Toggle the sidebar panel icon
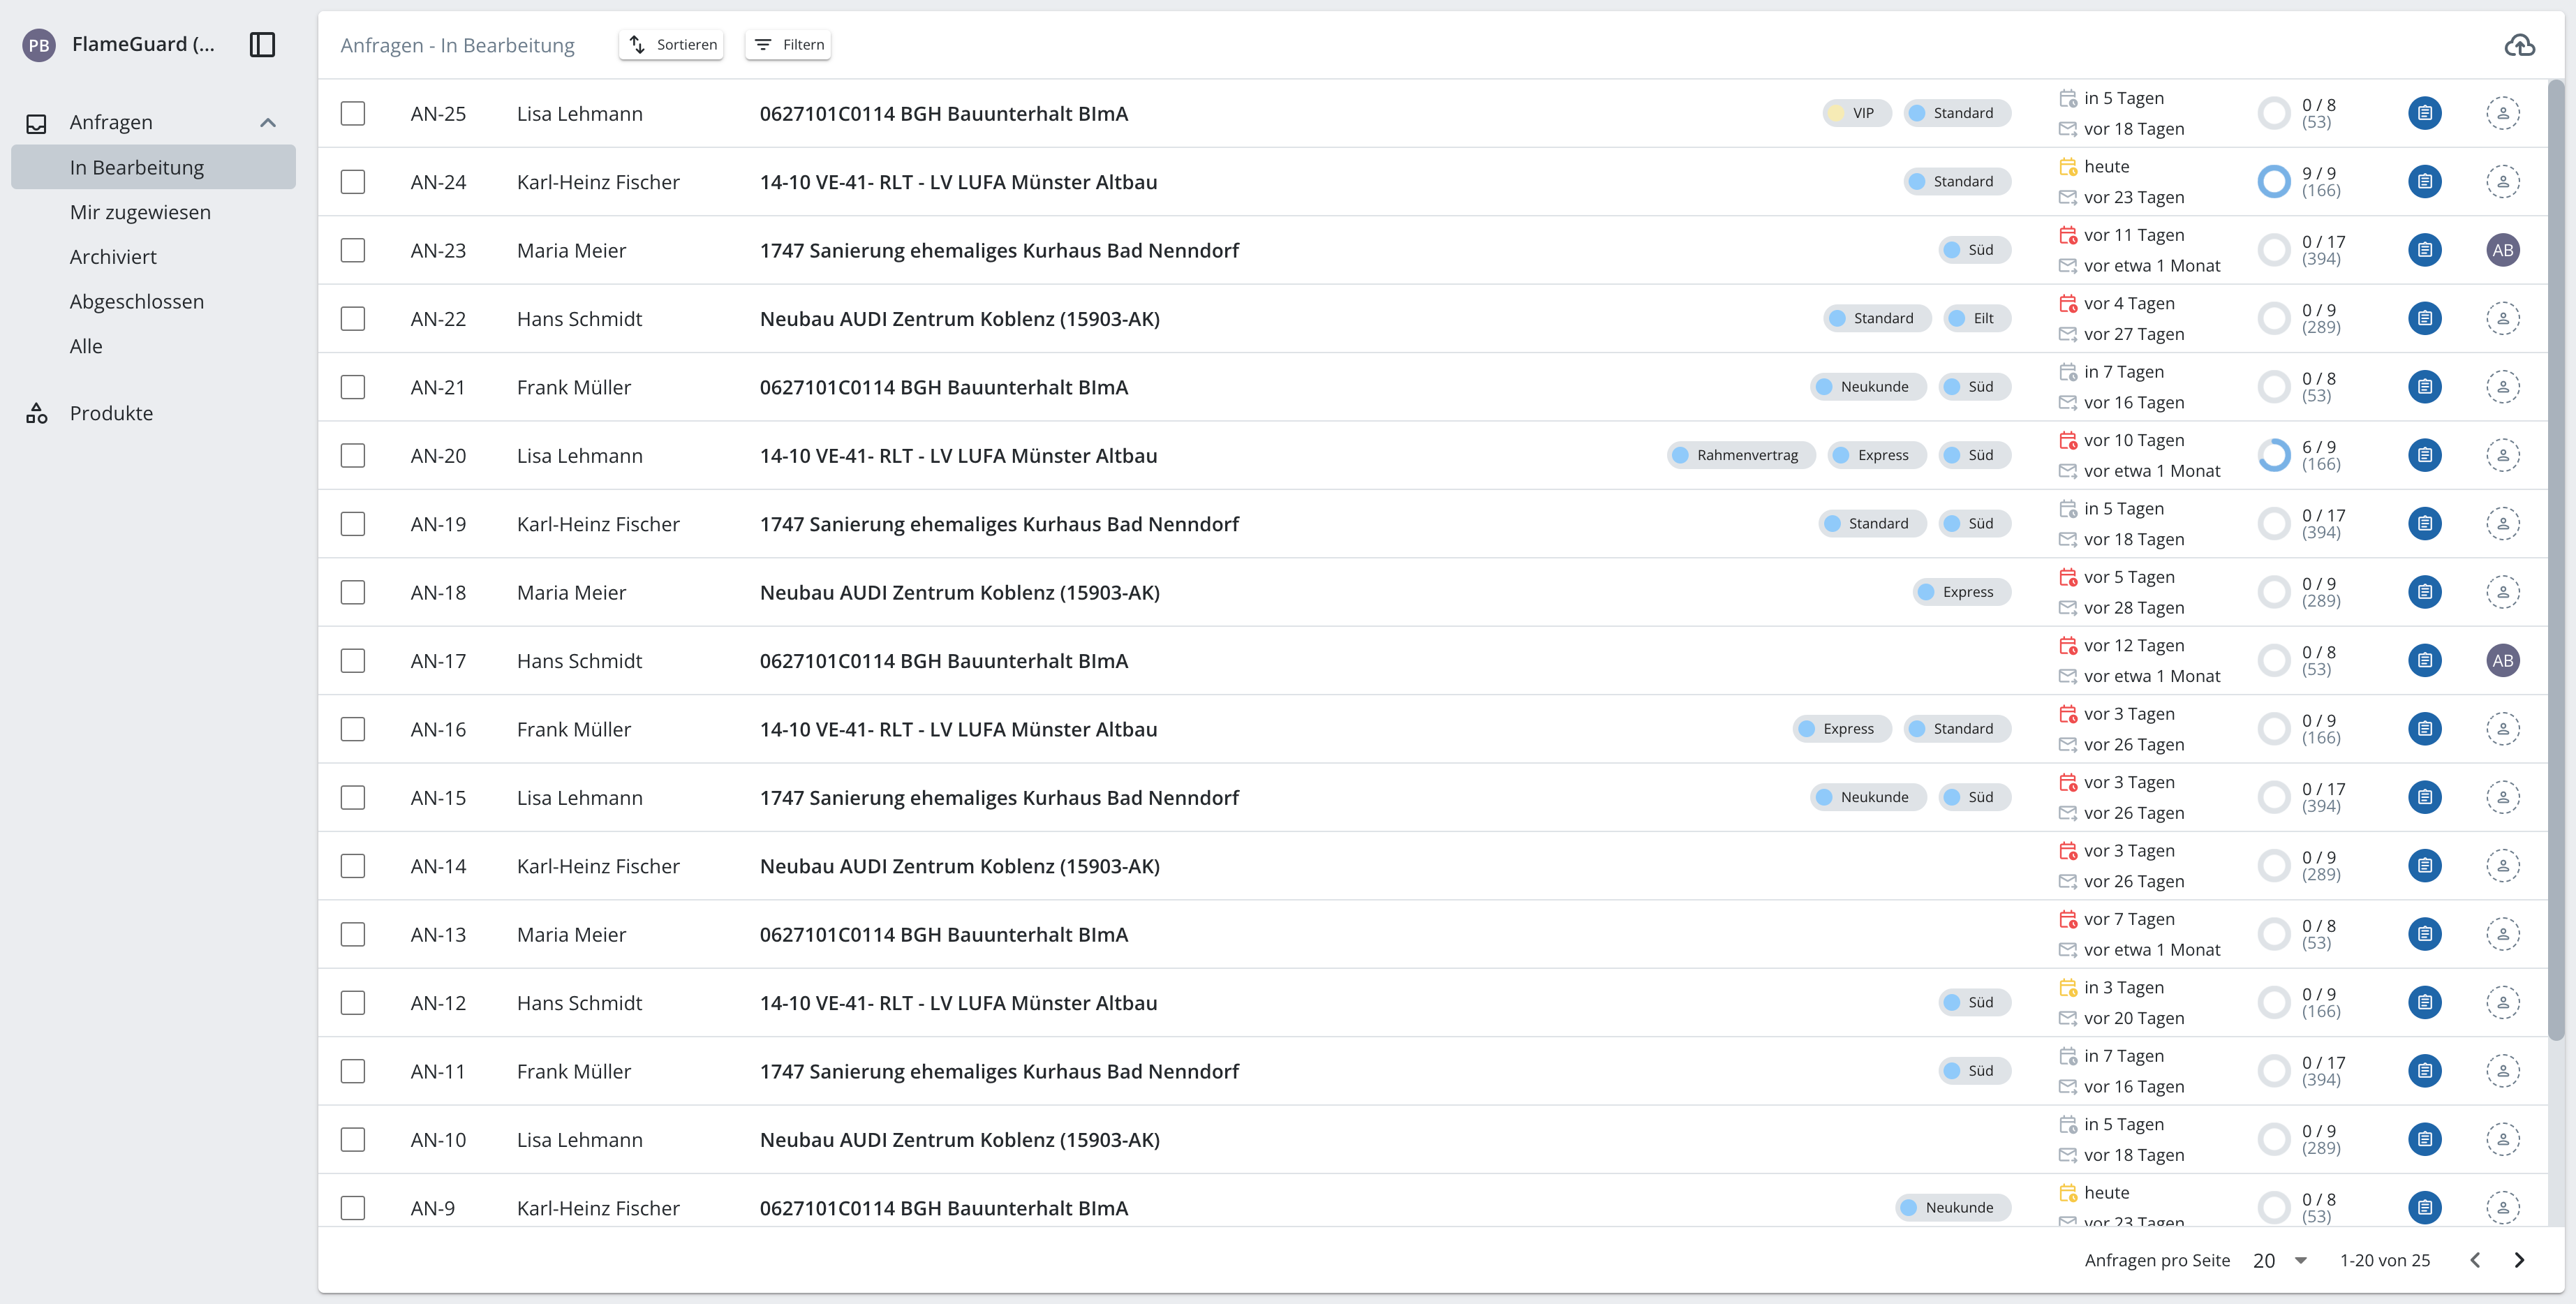Image resolution: width=2576 pixels, height=1304 pixels. (262, 44)
